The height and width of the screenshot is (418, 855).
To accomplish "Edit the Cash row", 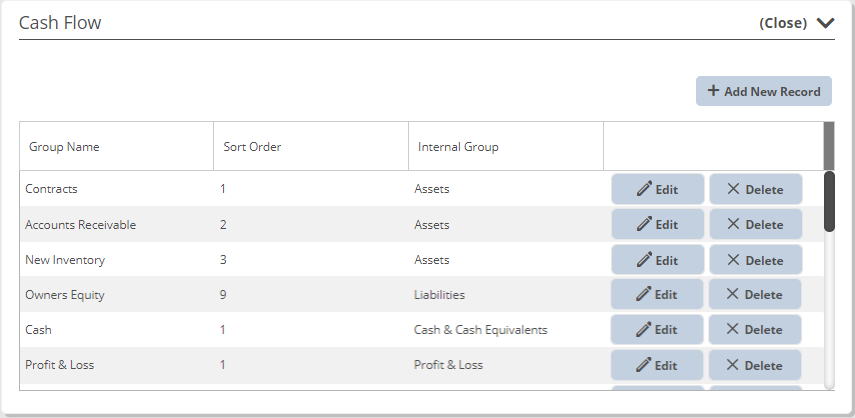I will click(x=657, y=329).
